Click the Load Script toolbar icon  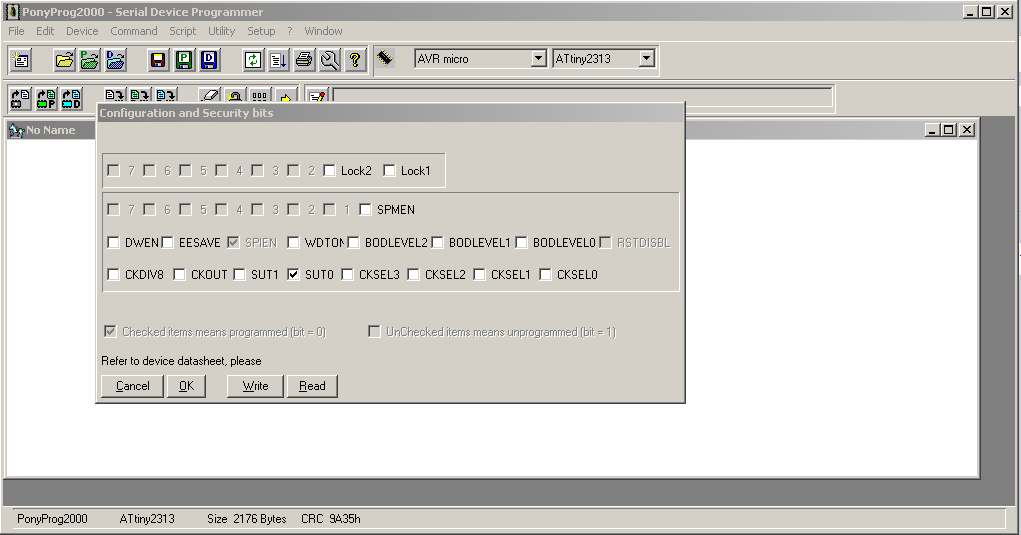[278, 60]
